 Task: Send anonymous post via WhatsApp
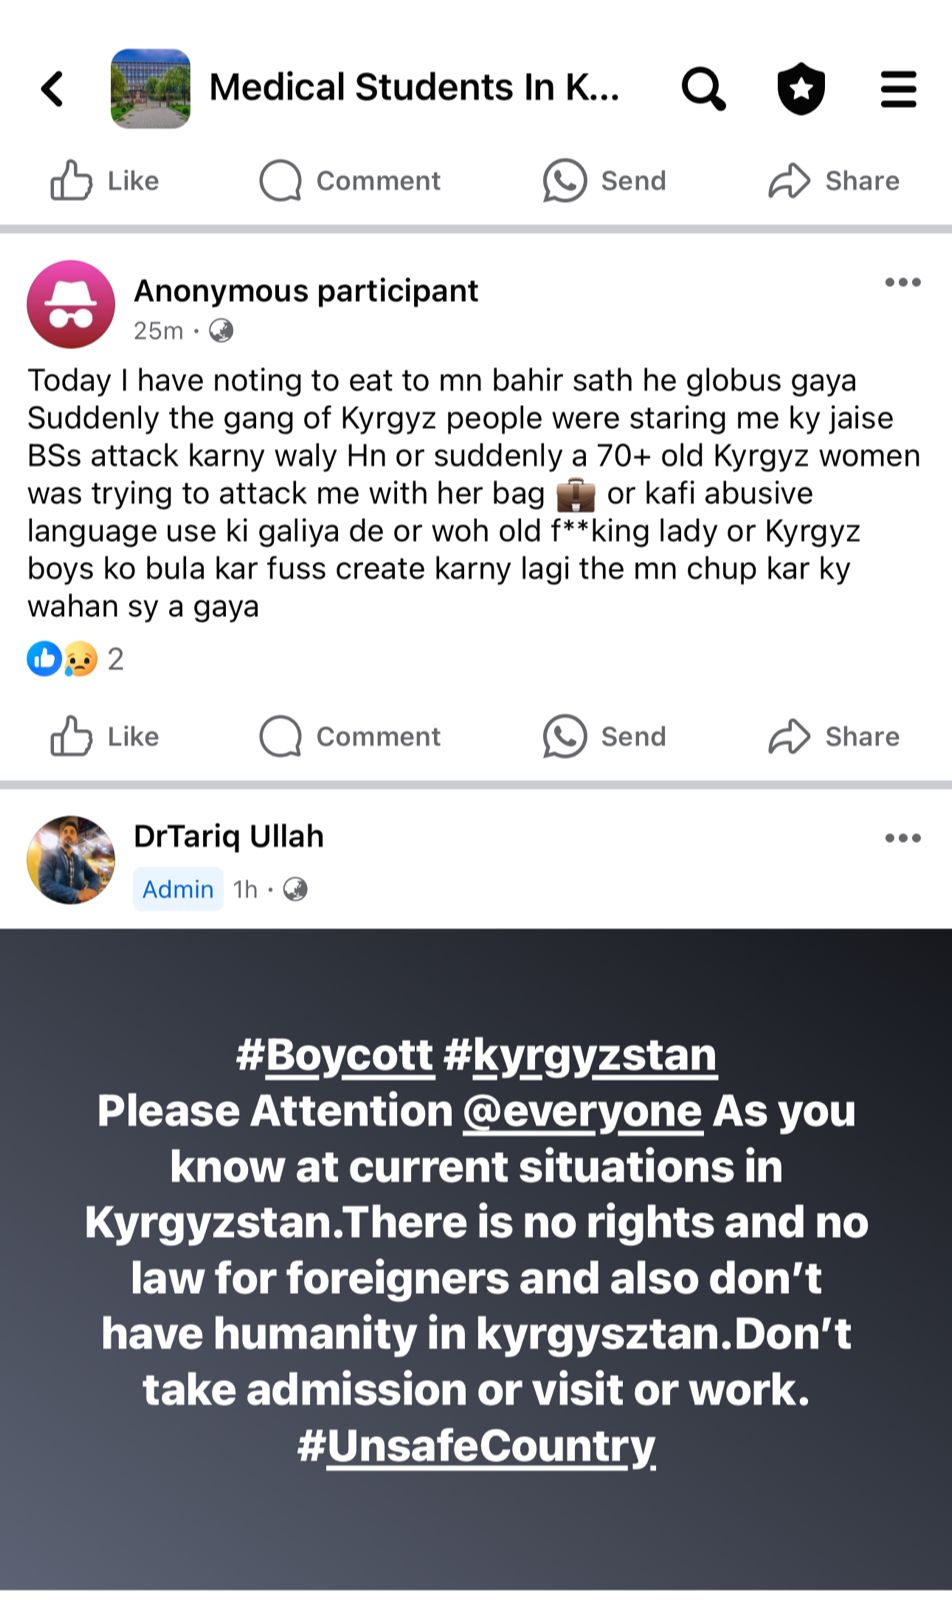pos(604,737)
